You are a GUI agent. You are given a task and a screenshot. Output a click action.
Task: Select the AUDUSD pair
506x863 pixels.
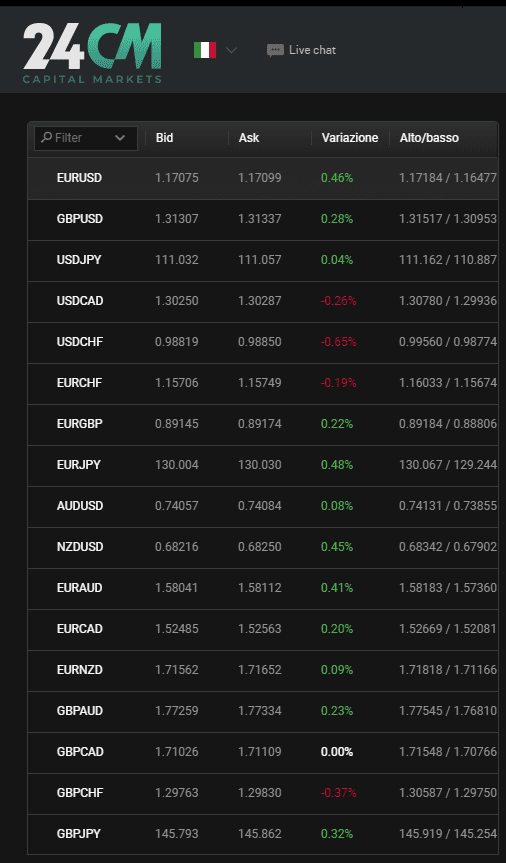point(80,506)
